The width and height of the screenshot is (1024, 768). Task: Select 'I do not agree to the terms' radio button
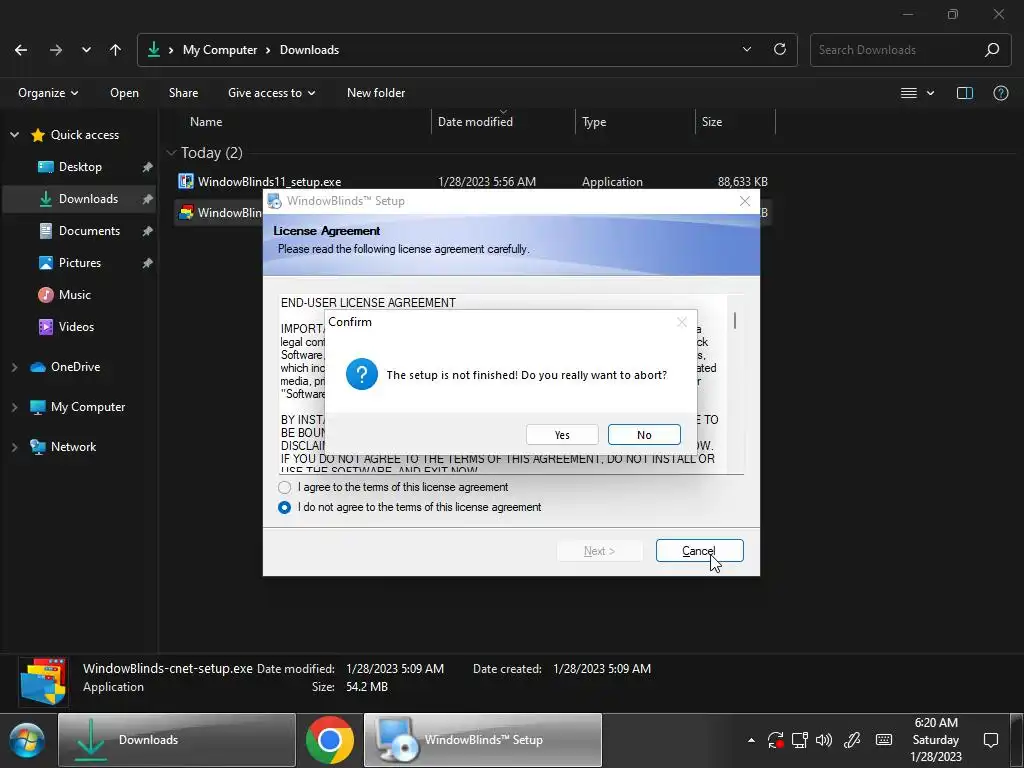(284, 507)
